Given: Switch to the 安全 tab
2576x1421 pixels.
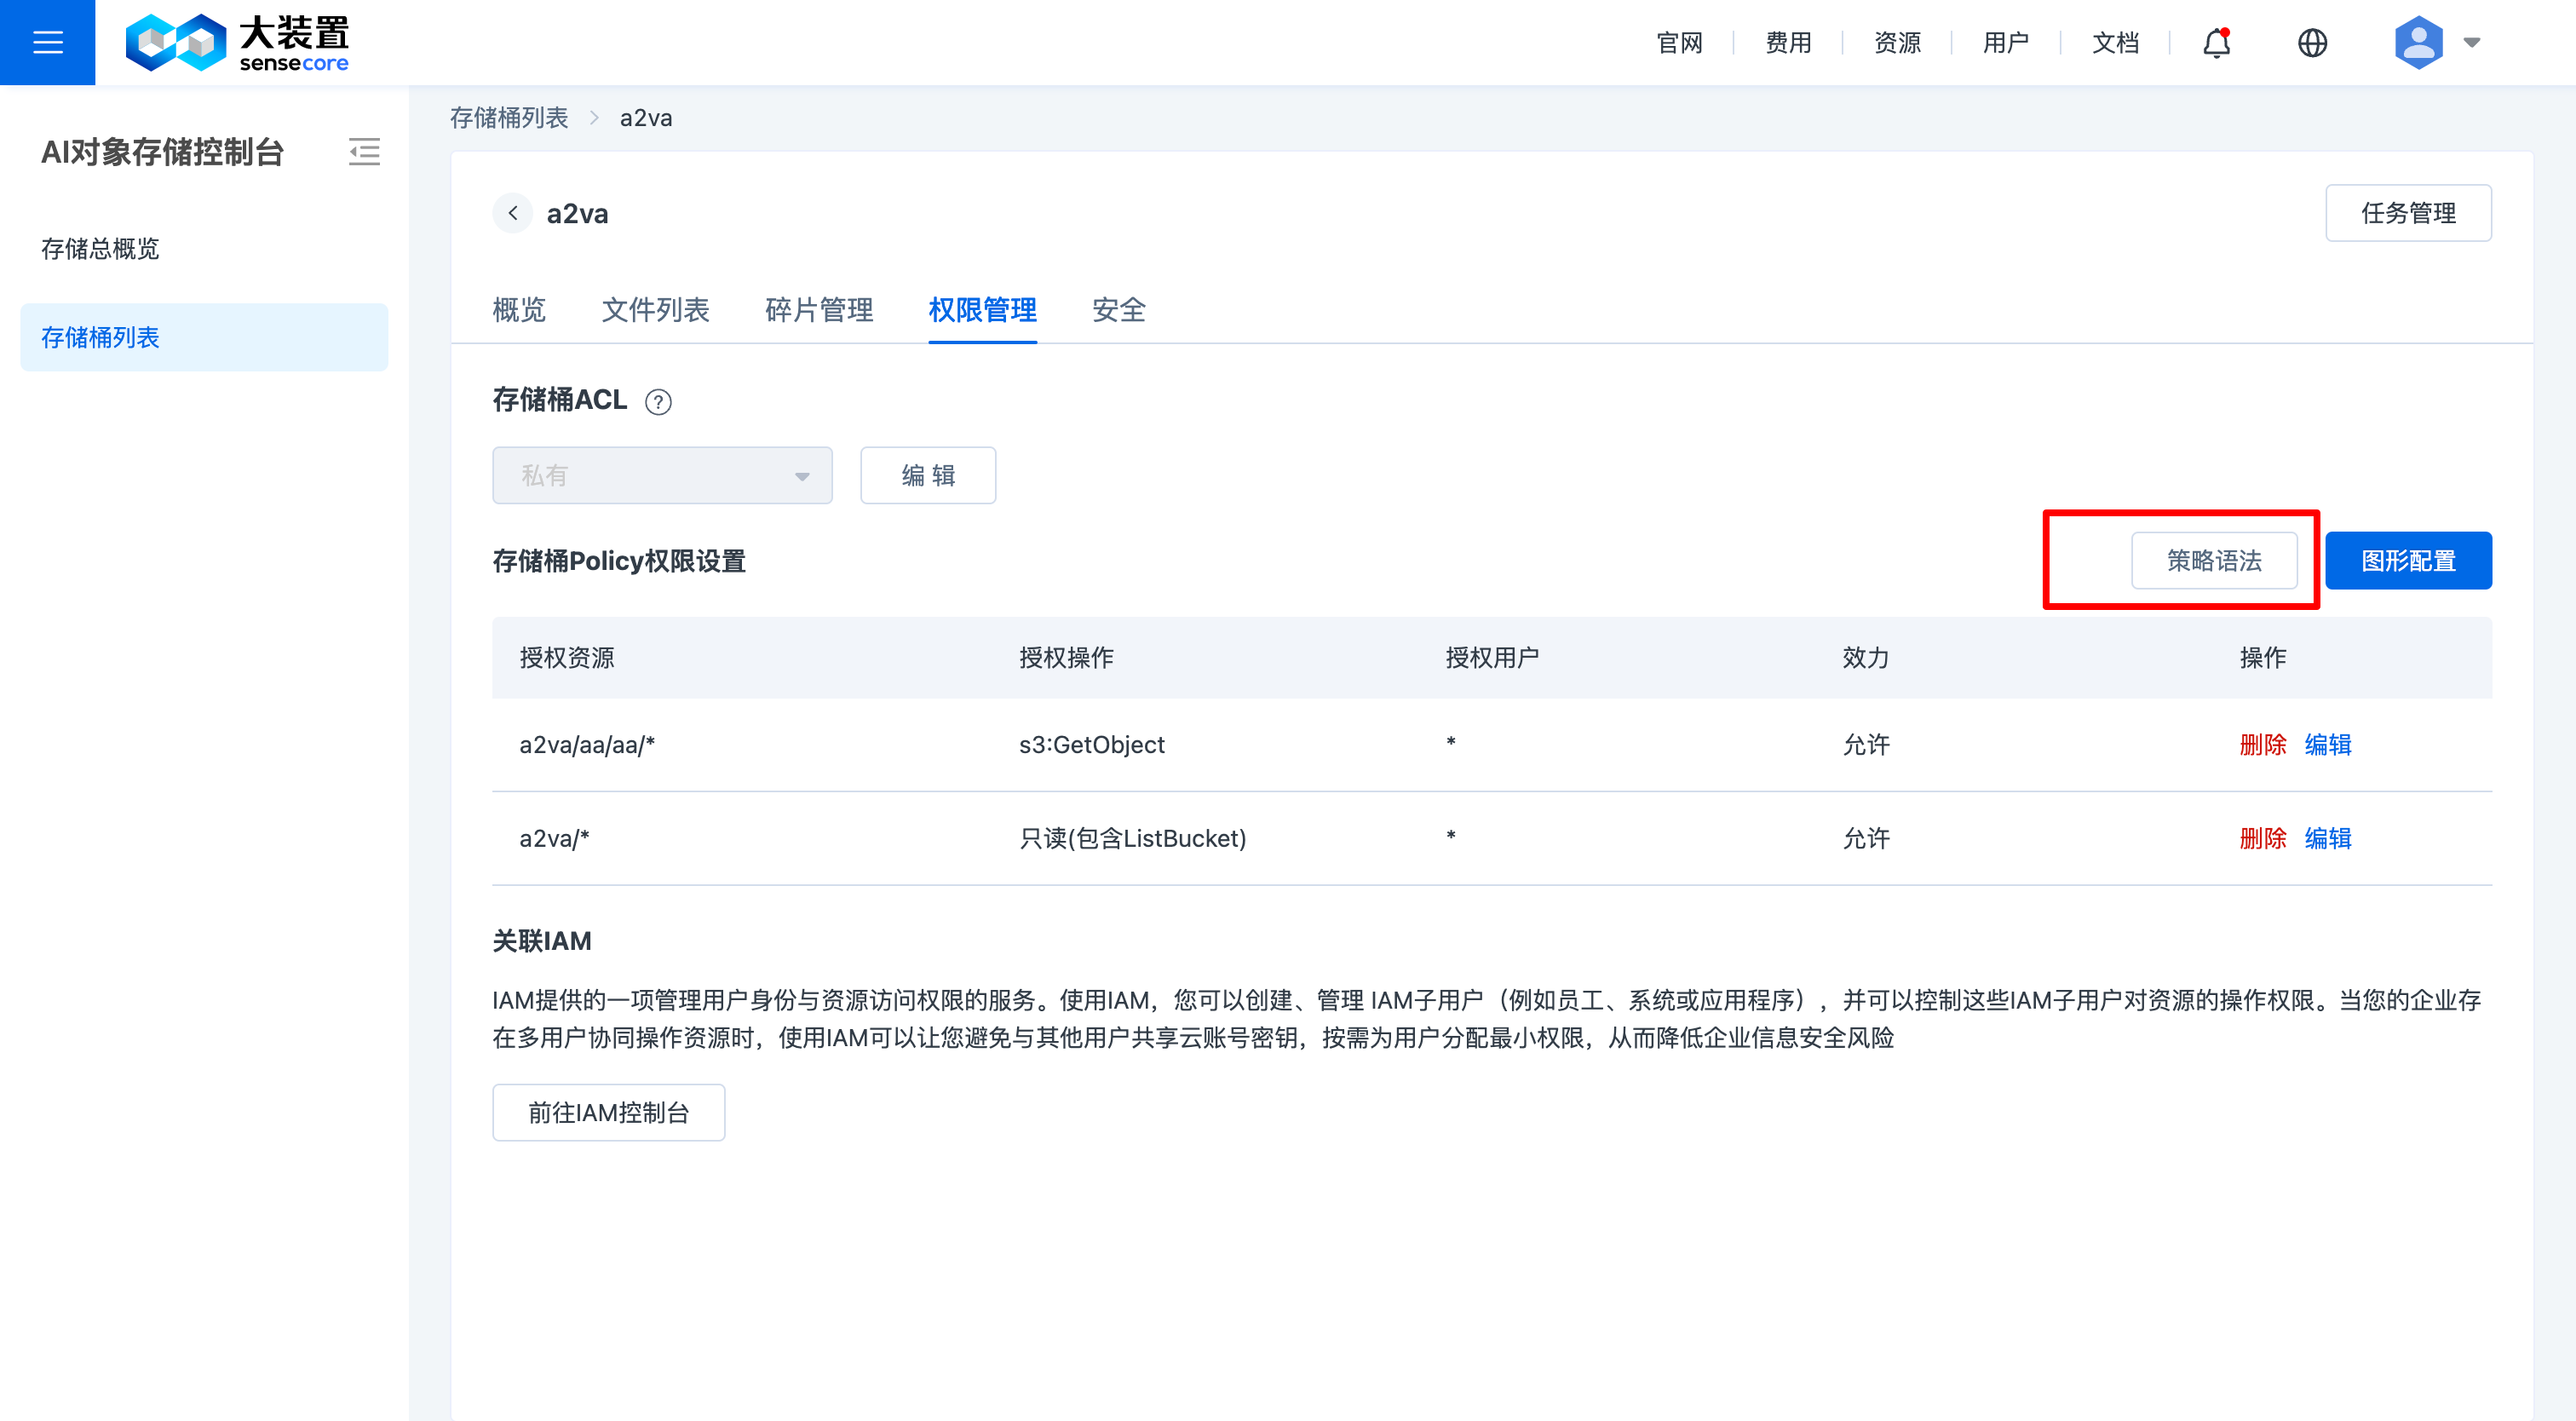Looking at the screenshot, I should pos(1119,310).
